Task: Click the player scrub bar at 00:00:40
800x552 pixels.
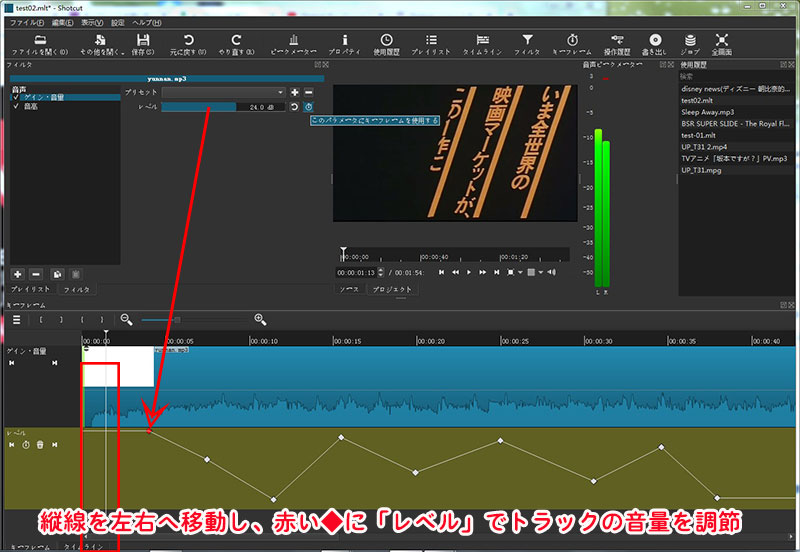Action: 420,255
